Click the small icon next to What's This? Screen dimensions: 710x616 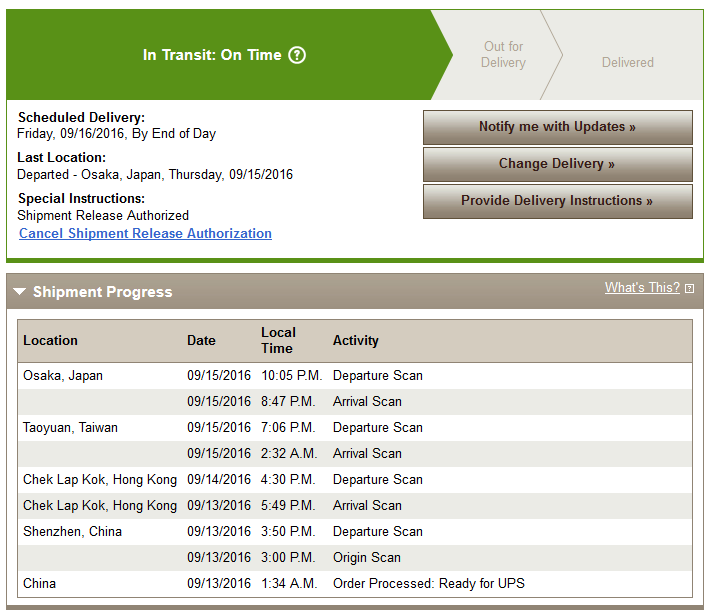pos(689,289)
